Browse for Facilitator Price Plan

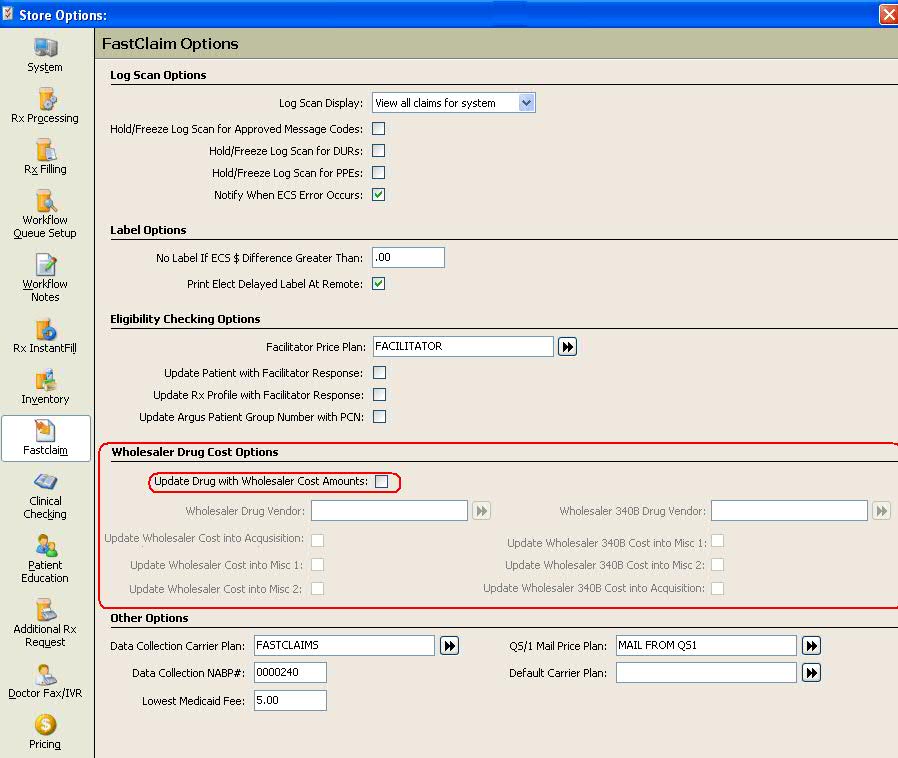567,346
